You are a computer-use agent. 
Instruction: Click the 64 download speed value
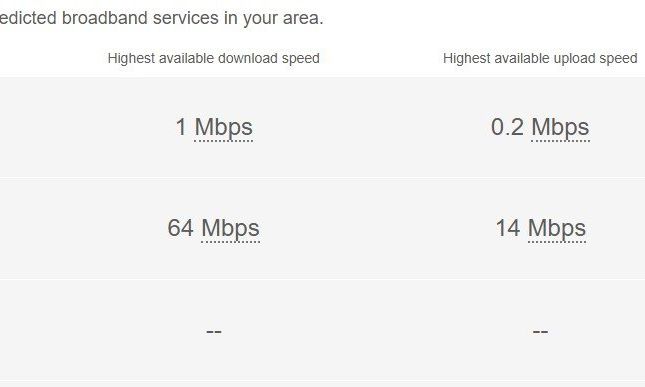180,228
